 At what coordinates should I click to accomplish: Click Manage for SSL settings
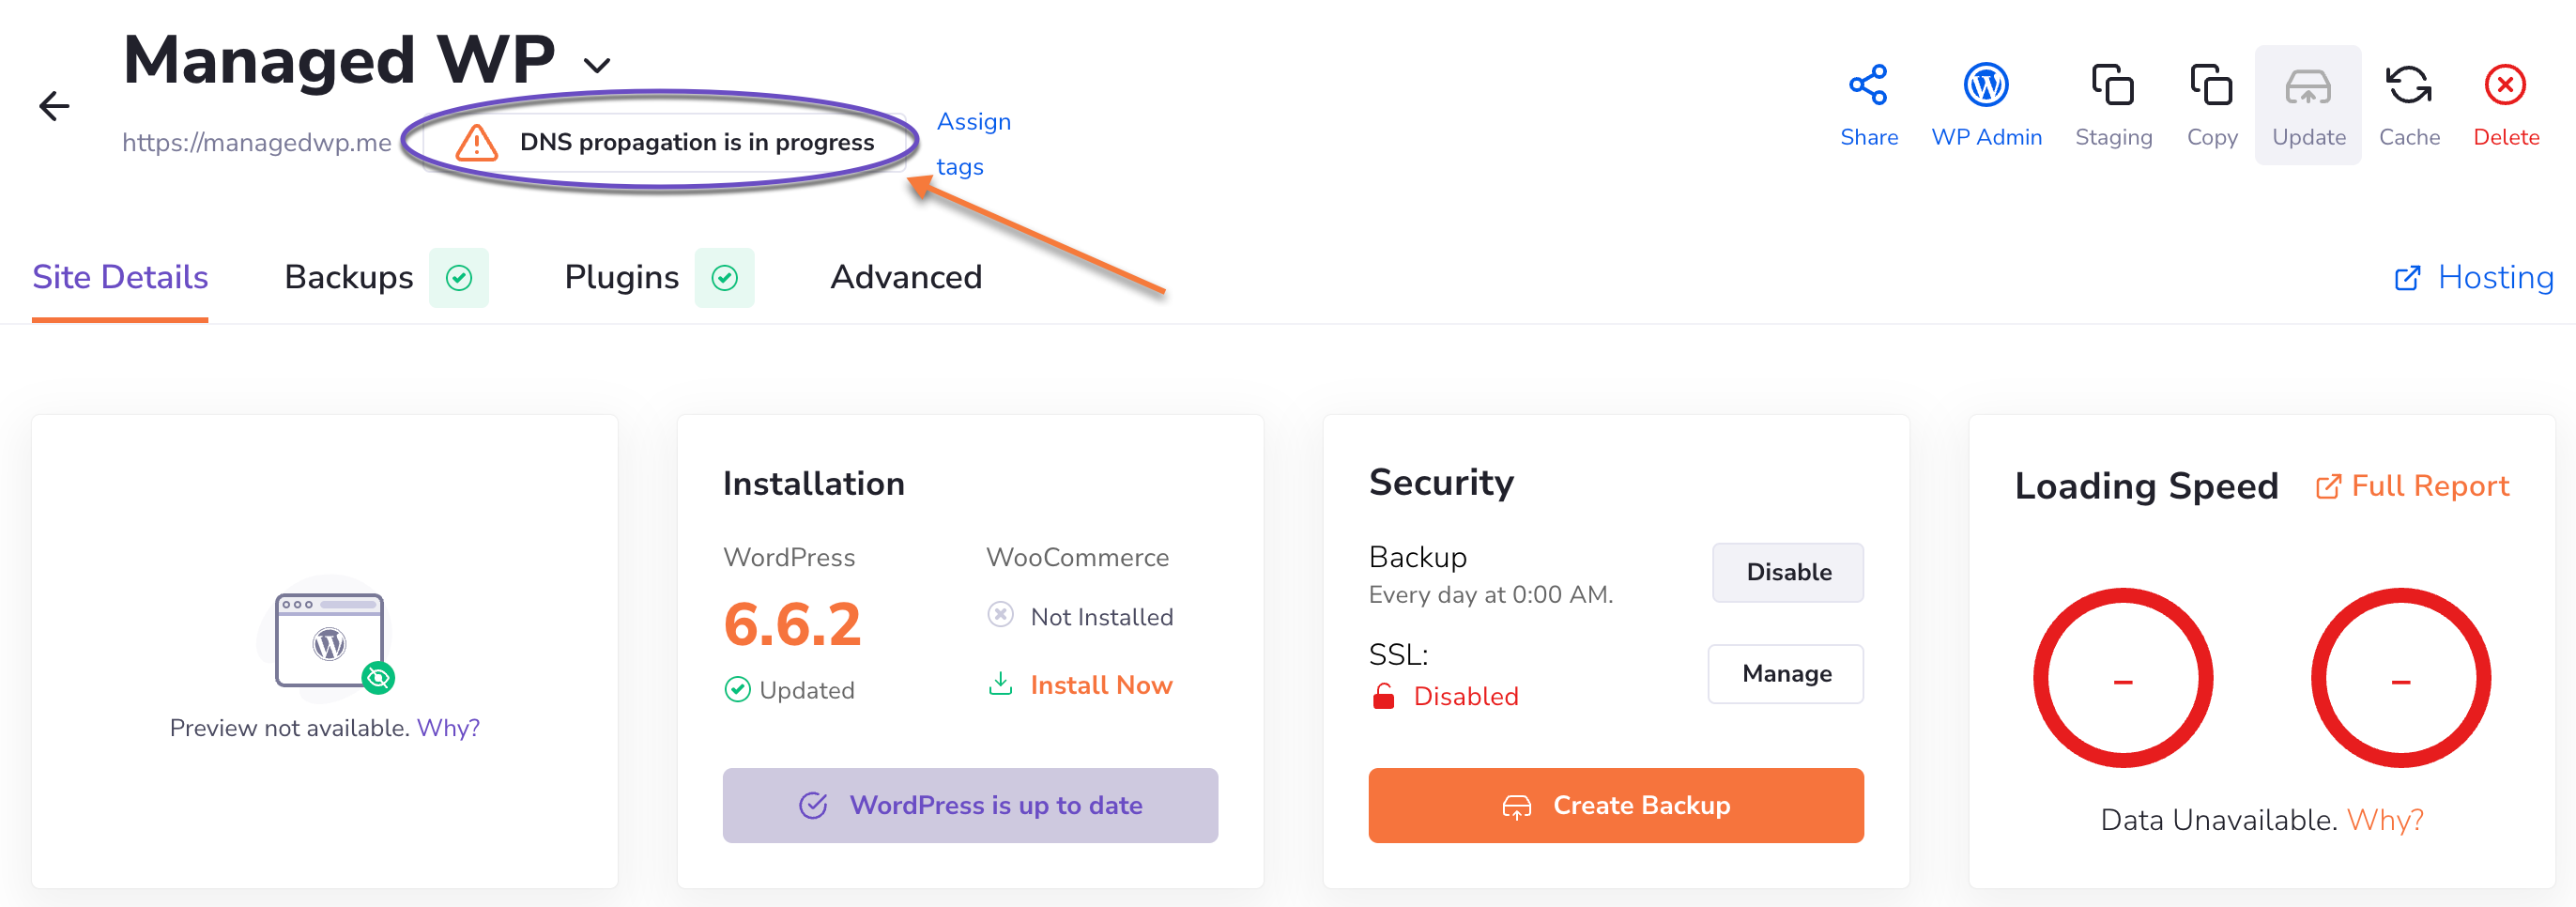point(1786,674)
